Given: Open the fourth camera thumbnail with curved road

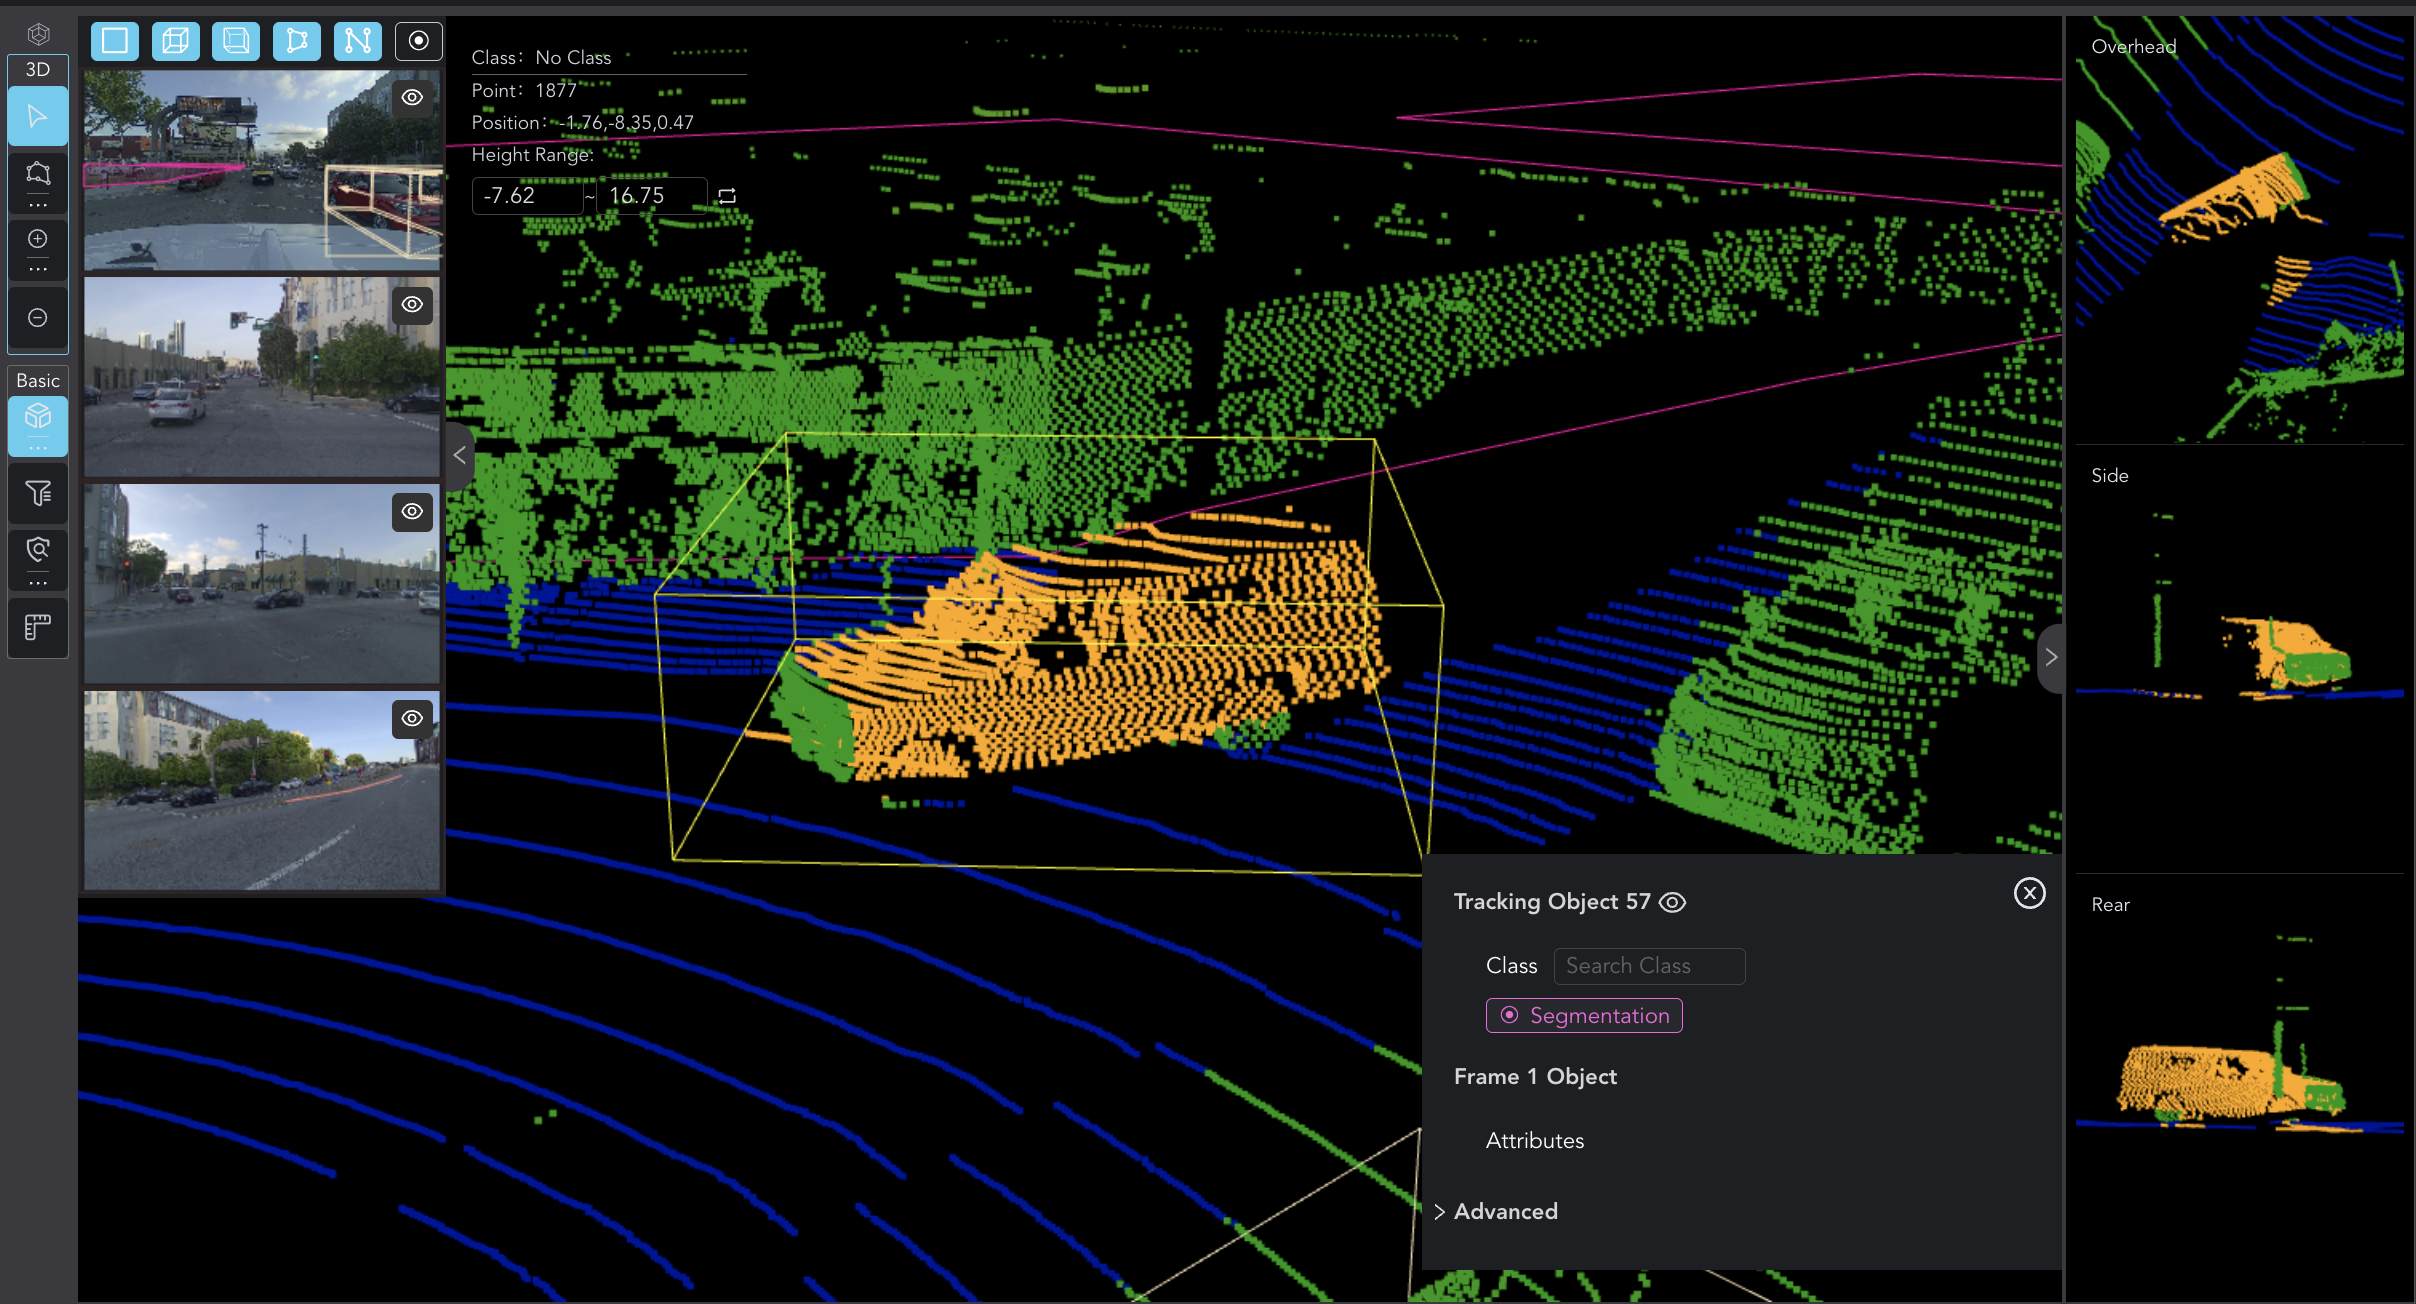Looking at the screenshot, I should coord(262,791).
